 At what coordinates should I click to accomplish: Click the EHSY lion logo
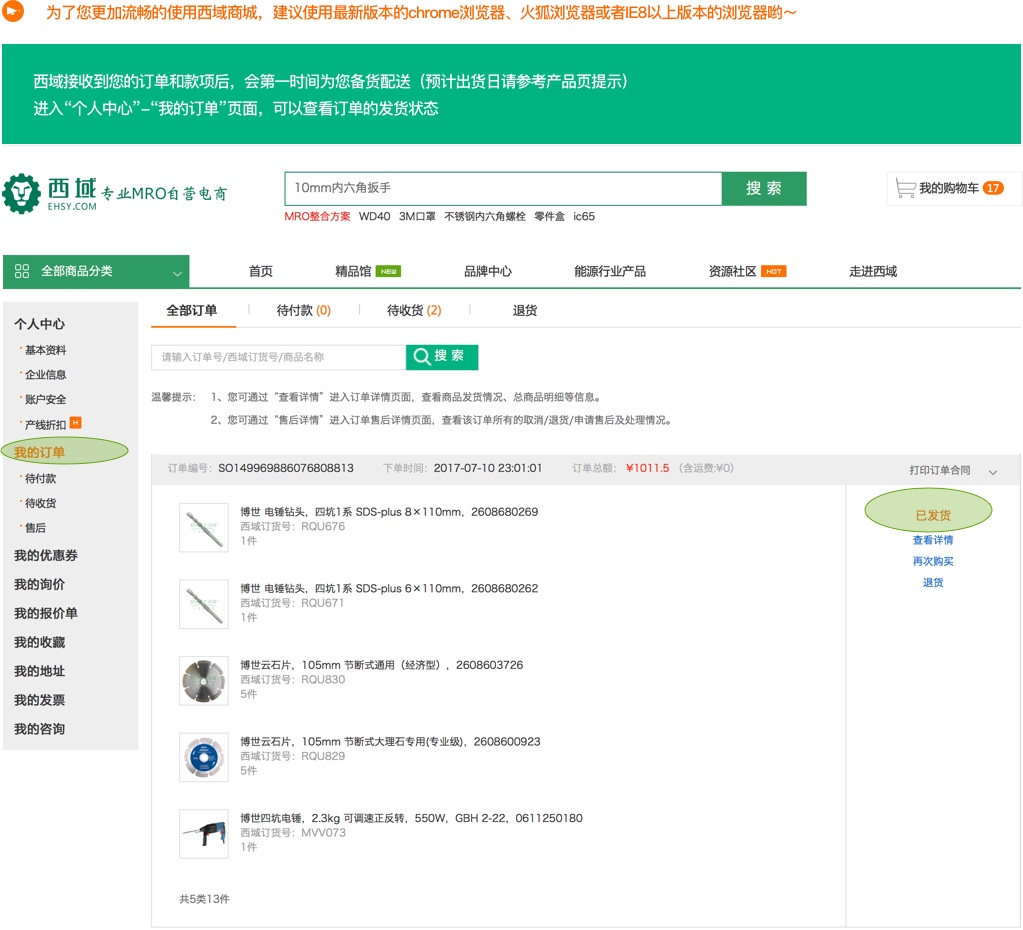pyautogui.click(x=21, y=193)
